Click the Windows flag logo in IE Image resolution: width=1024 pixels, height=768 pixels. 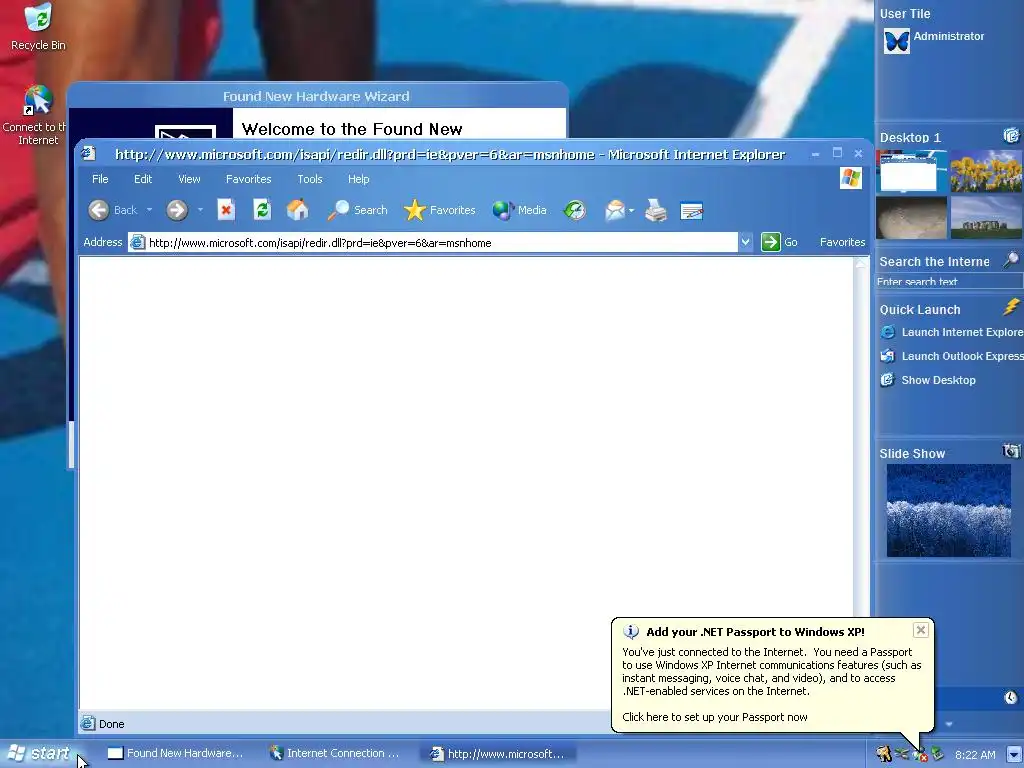[x=850, y=178]
